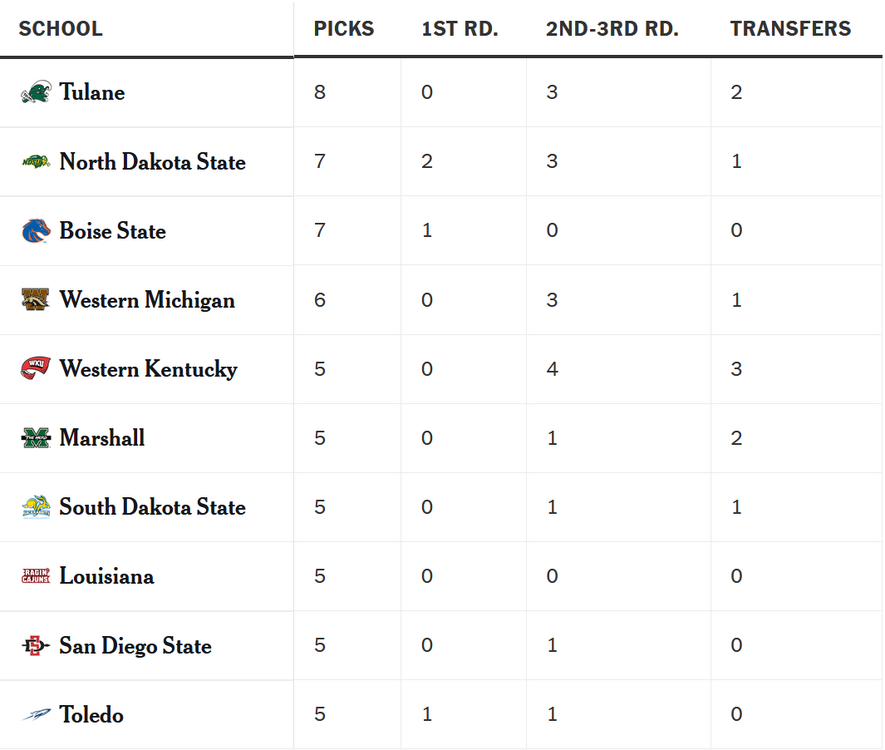
Task: Select the Toledo school name
Action: (x=91, y=715)
